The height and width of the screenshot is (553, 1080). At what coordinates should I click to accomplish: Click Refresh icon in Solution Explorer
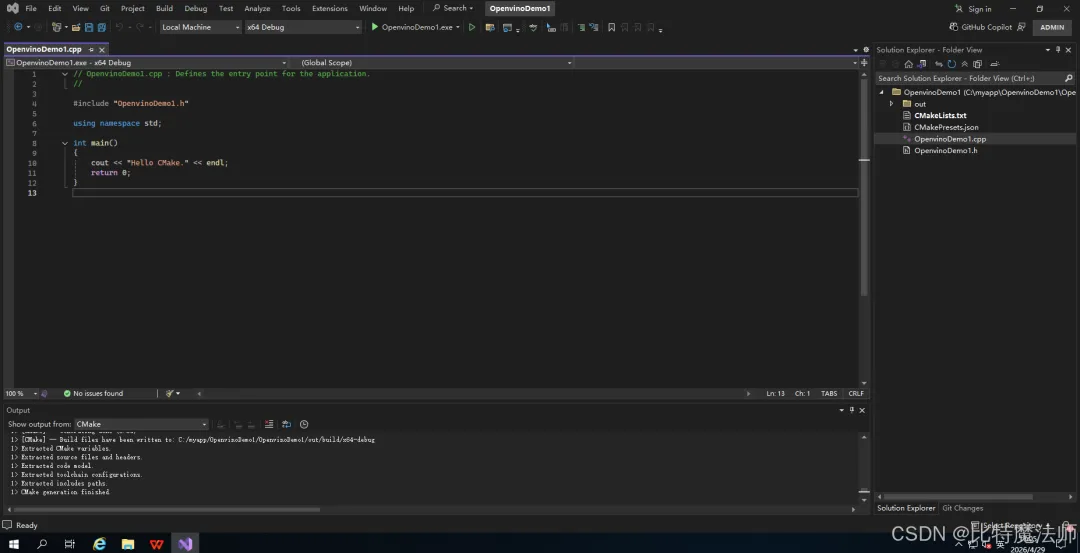[x=951, y=64]
